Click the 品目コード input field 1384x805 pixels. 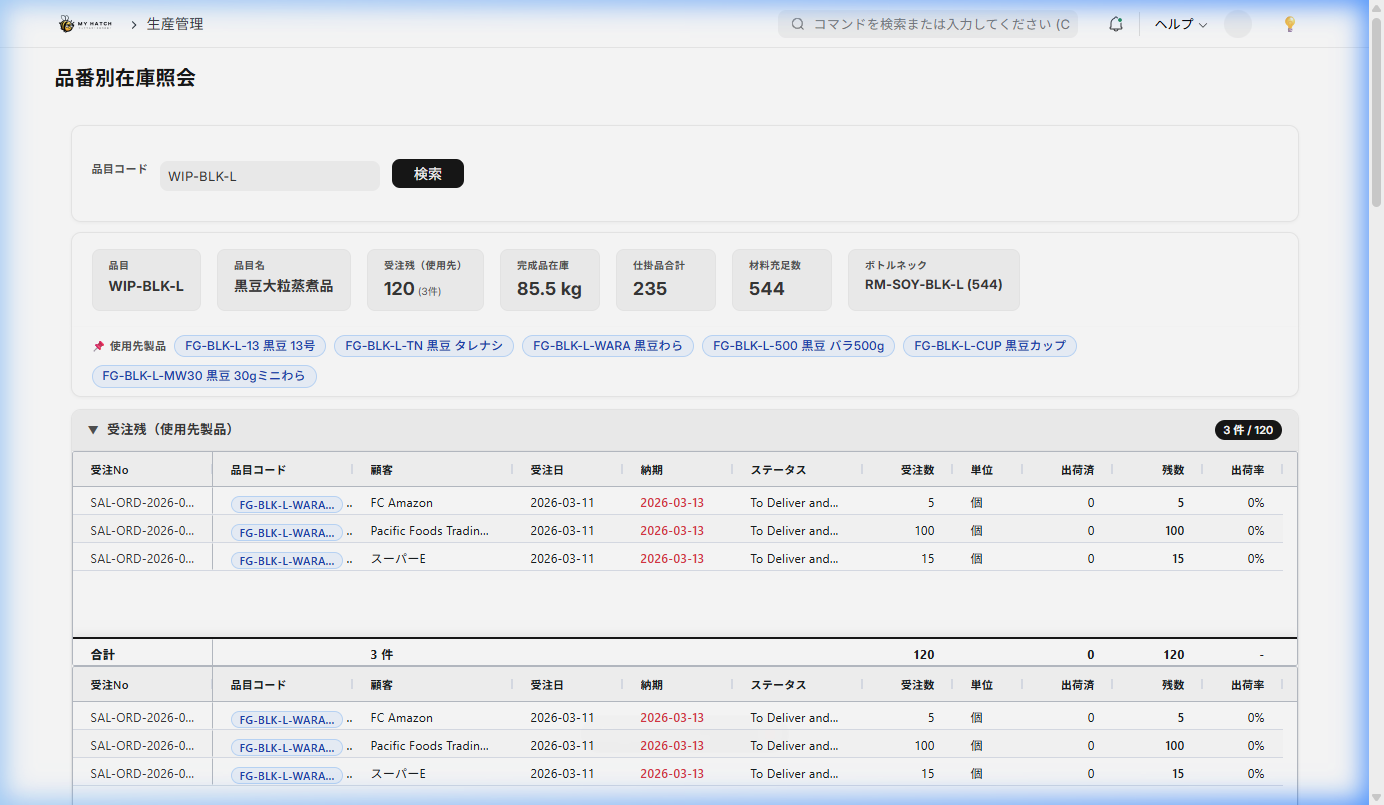click(269, 175)
